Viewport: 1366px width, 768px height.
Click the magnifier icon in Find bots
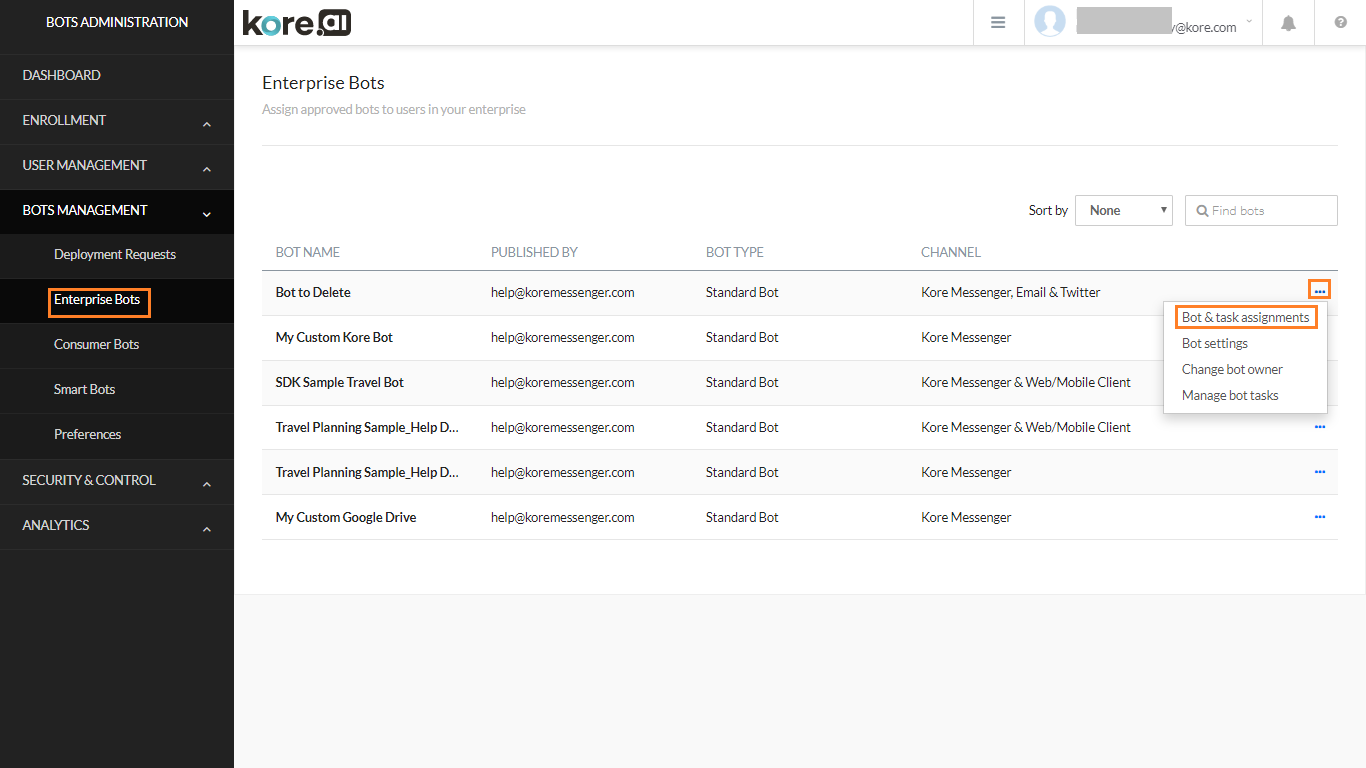pos(1202,210)
